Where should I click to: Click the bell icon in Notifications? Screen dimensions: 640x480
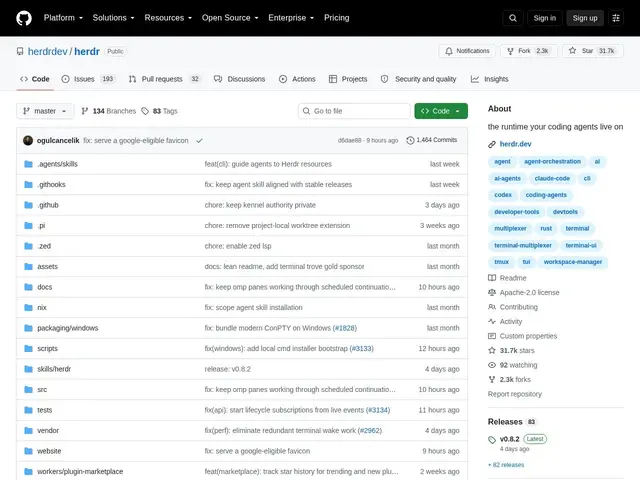(x=449, y=51)
